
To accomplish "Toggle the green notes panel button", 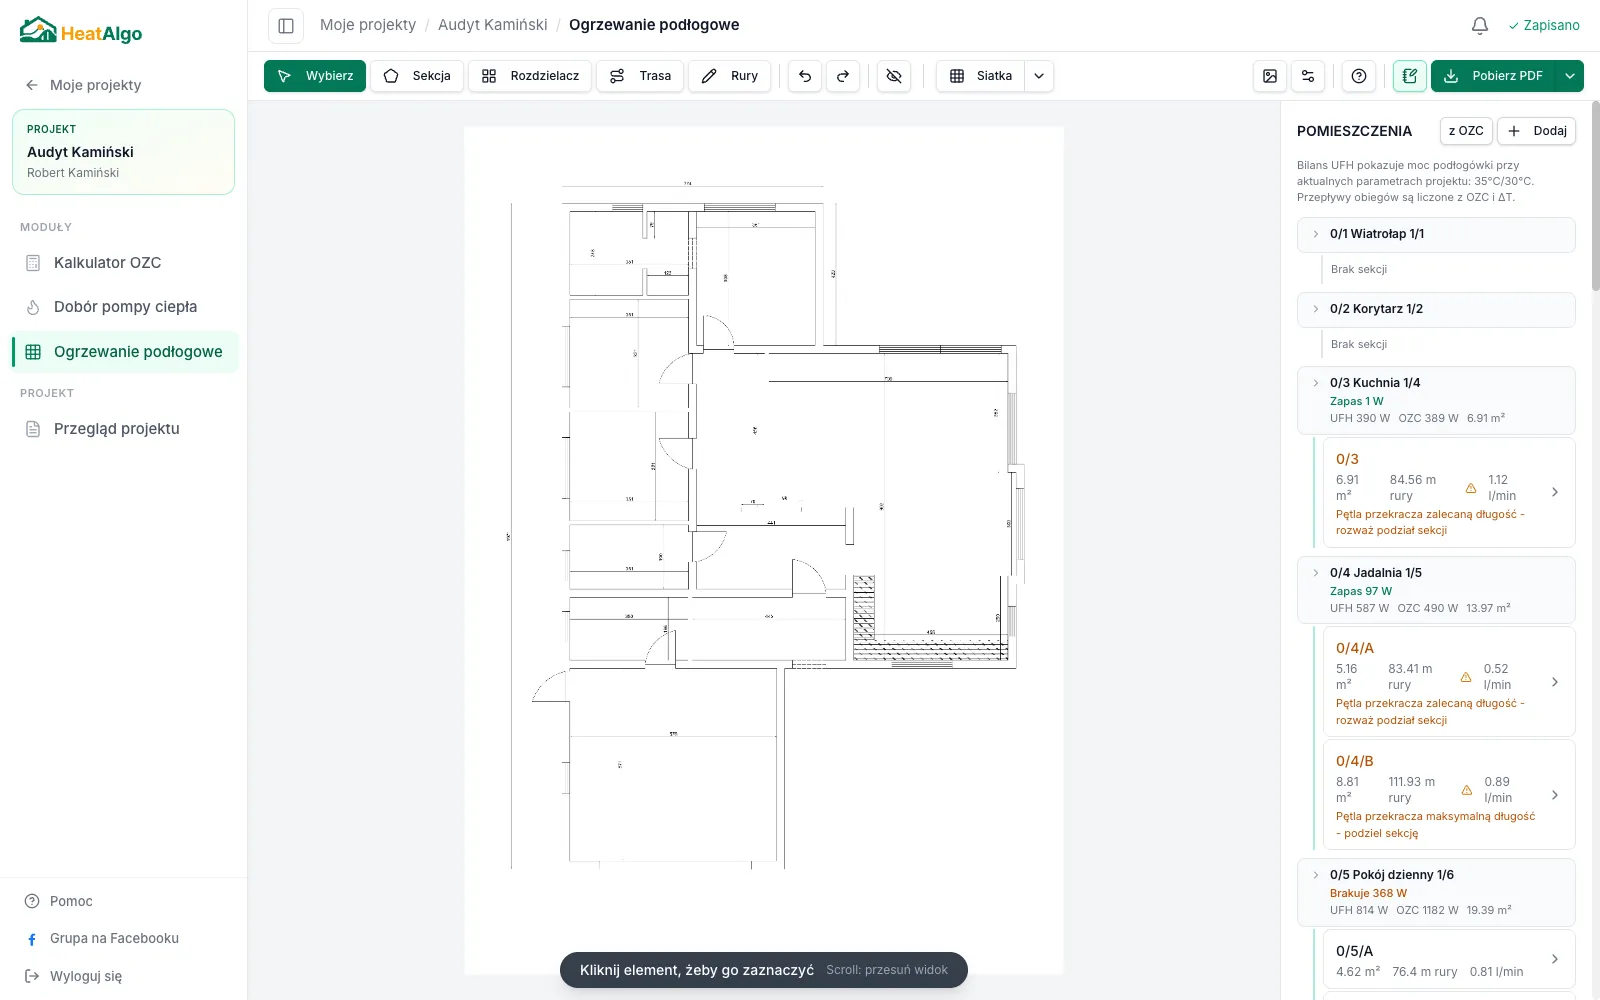I will 1410,76.
